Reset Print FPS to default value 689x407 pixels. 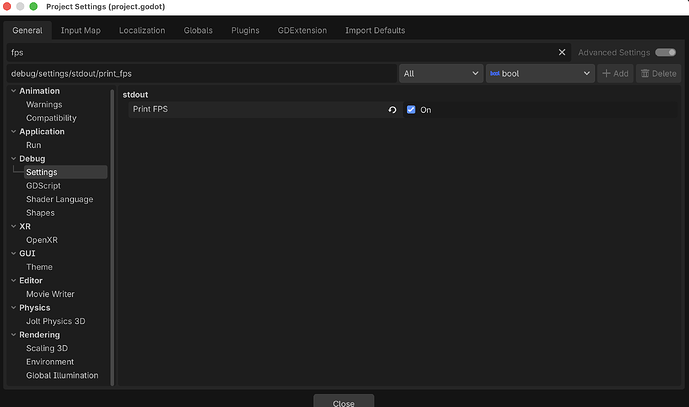(x=392, y=110)
